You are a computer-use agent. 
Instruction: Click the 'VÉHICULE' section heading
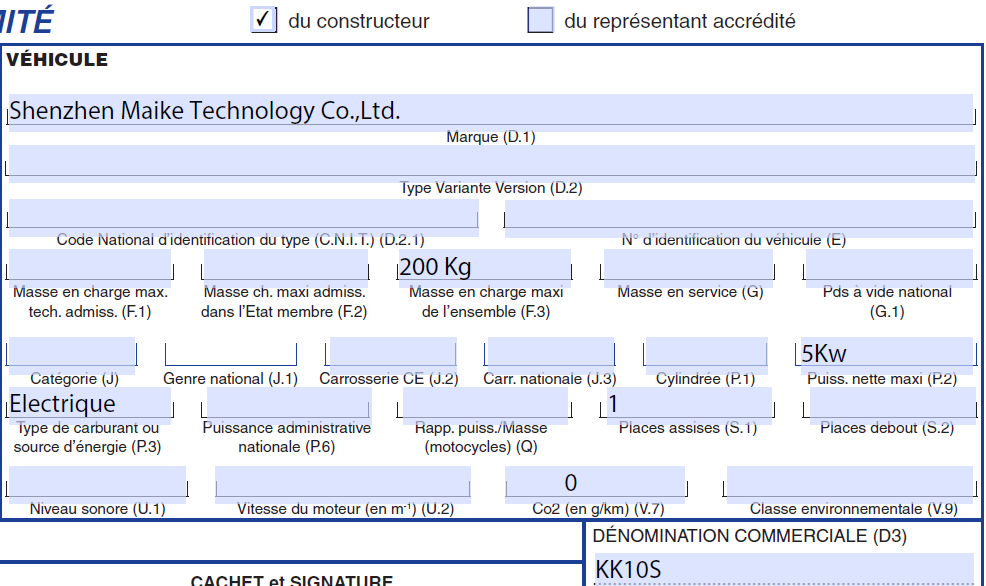(57, 60)
